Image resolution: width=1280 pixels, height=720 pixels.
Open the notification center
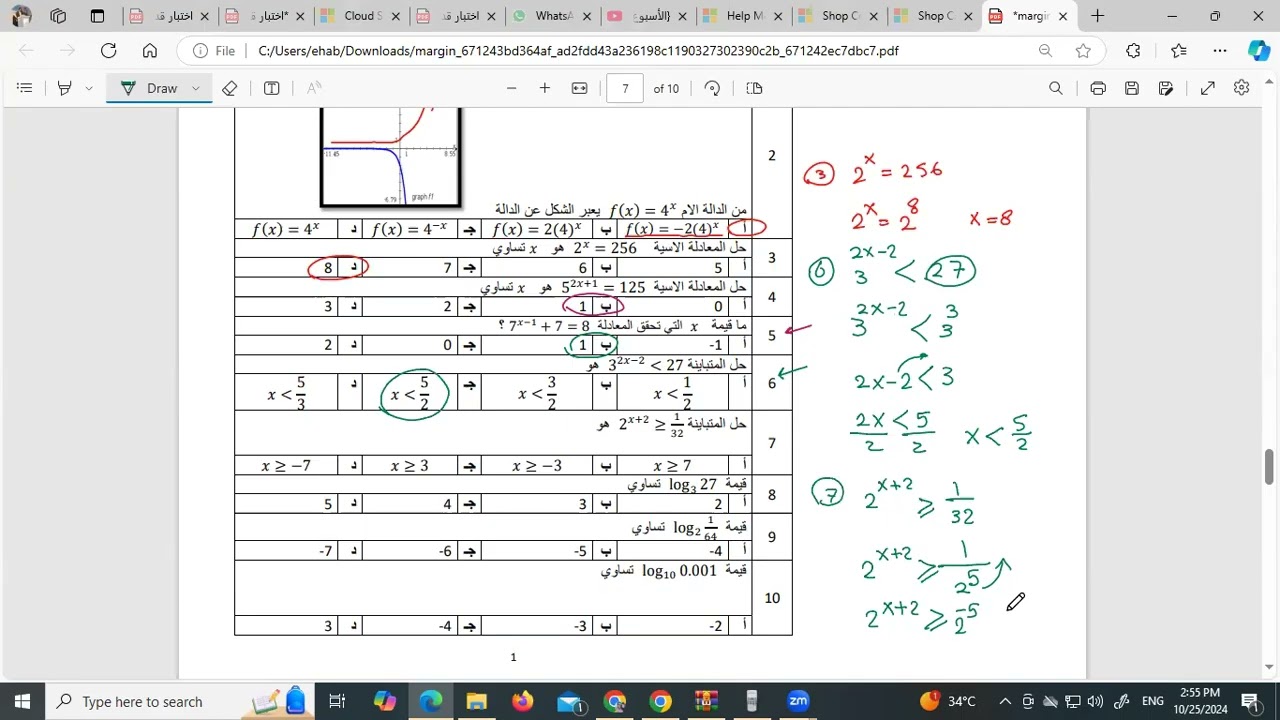[x=1250, y=701]
